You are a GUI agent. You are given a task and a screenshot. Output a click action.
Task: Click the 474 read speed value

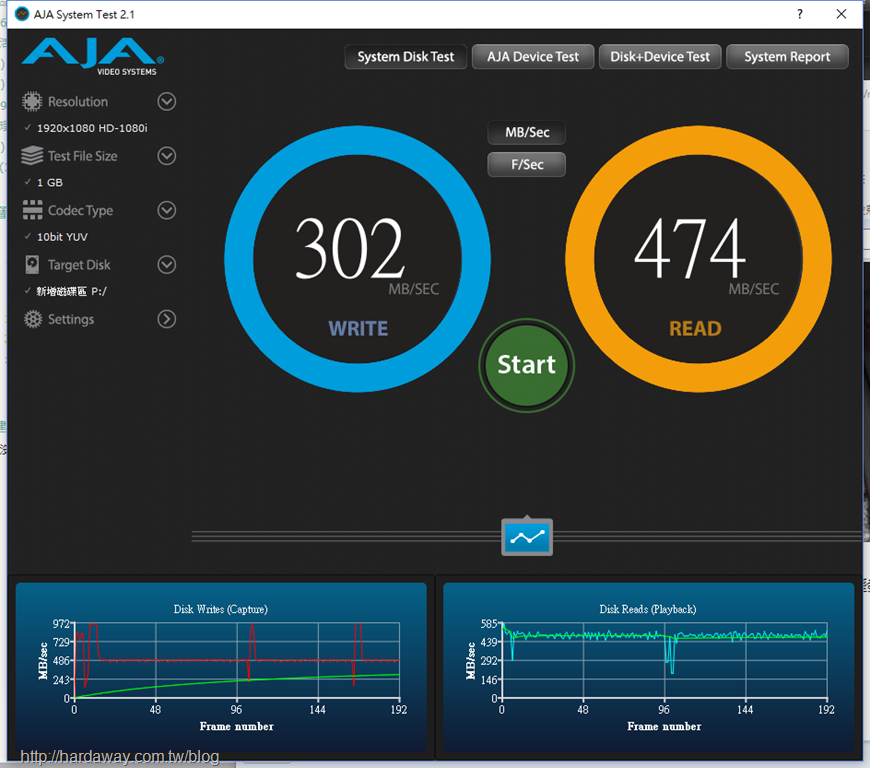pyautogui.click(x=690, y=248)
